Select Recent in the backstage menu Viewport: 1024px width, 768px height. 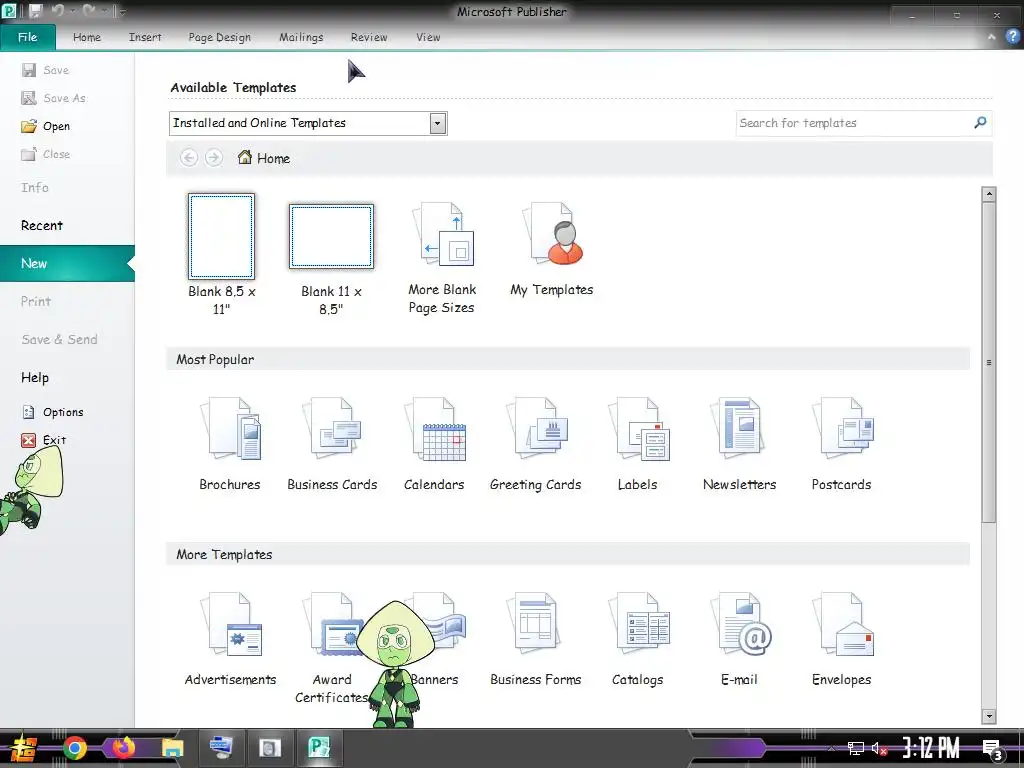click(x=42, y=225)
